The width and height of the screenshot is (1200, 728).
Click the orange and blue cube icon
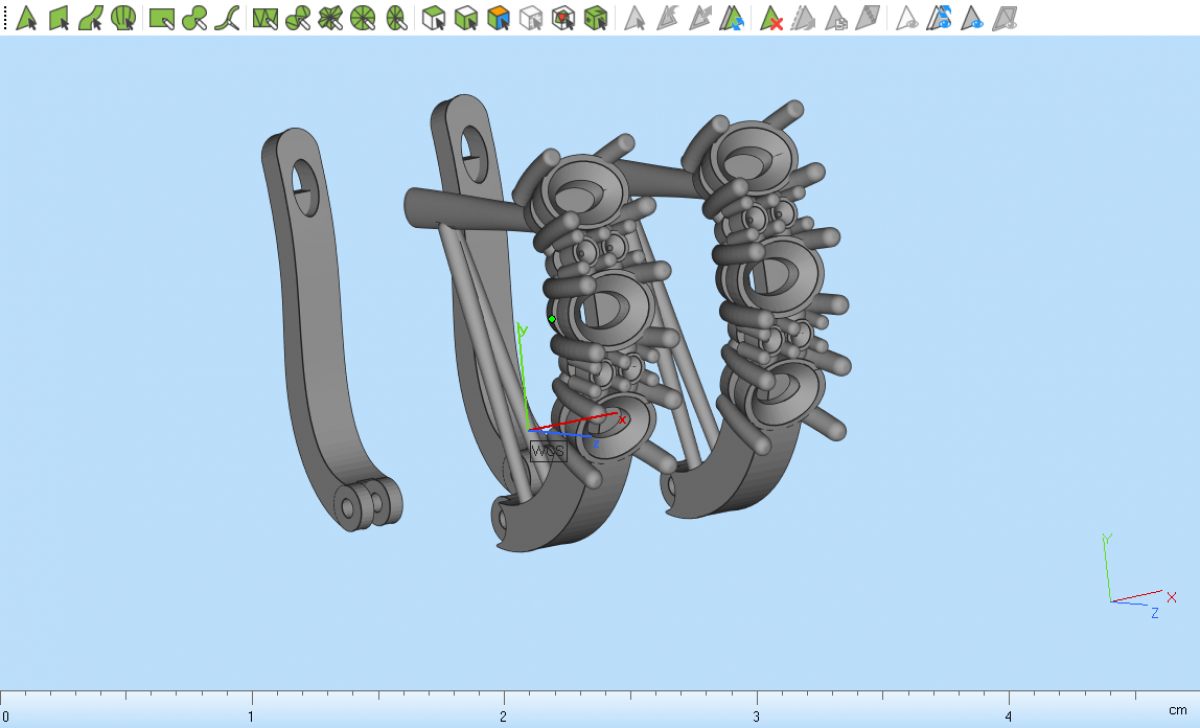[x=498, y=17]
